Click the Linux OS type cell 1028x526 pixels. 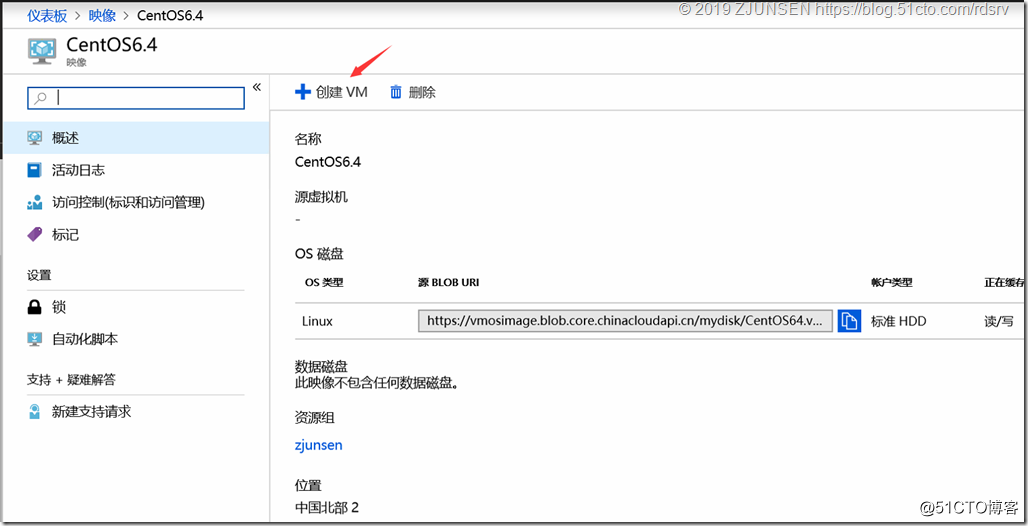click(317, 321)
